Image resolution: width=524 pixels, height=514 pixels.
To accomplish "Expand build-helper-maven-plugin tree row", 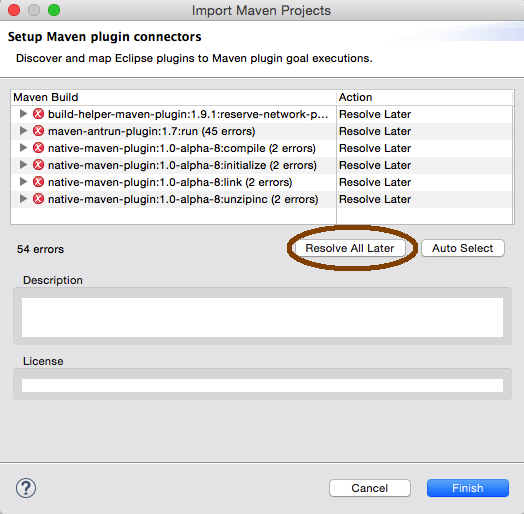I will (23, 114).
